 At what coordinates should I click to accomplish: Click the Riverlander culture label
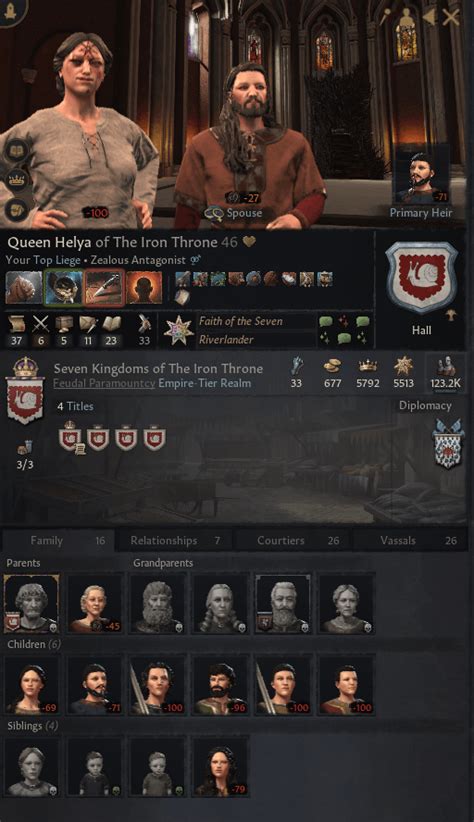tap(226, 339)
